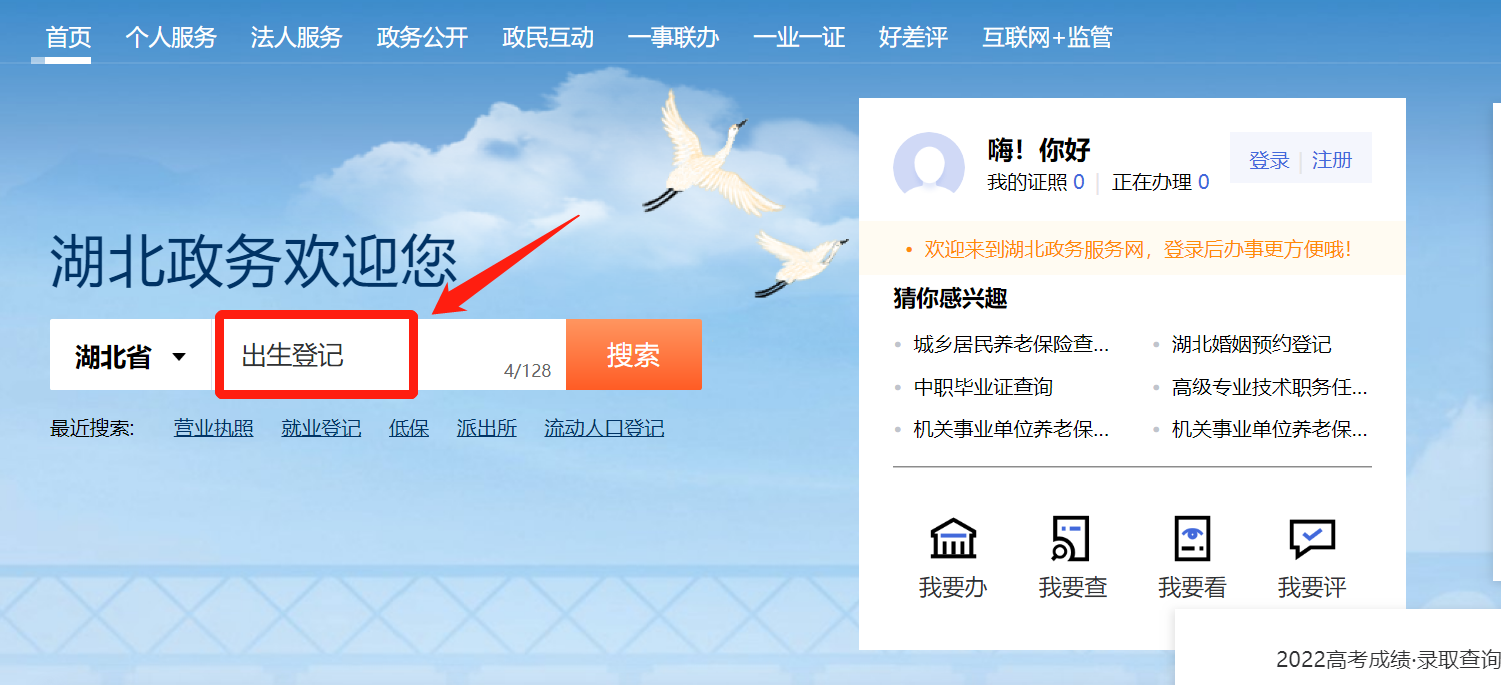Focus the 出生登记 search input field

point(390,355)
